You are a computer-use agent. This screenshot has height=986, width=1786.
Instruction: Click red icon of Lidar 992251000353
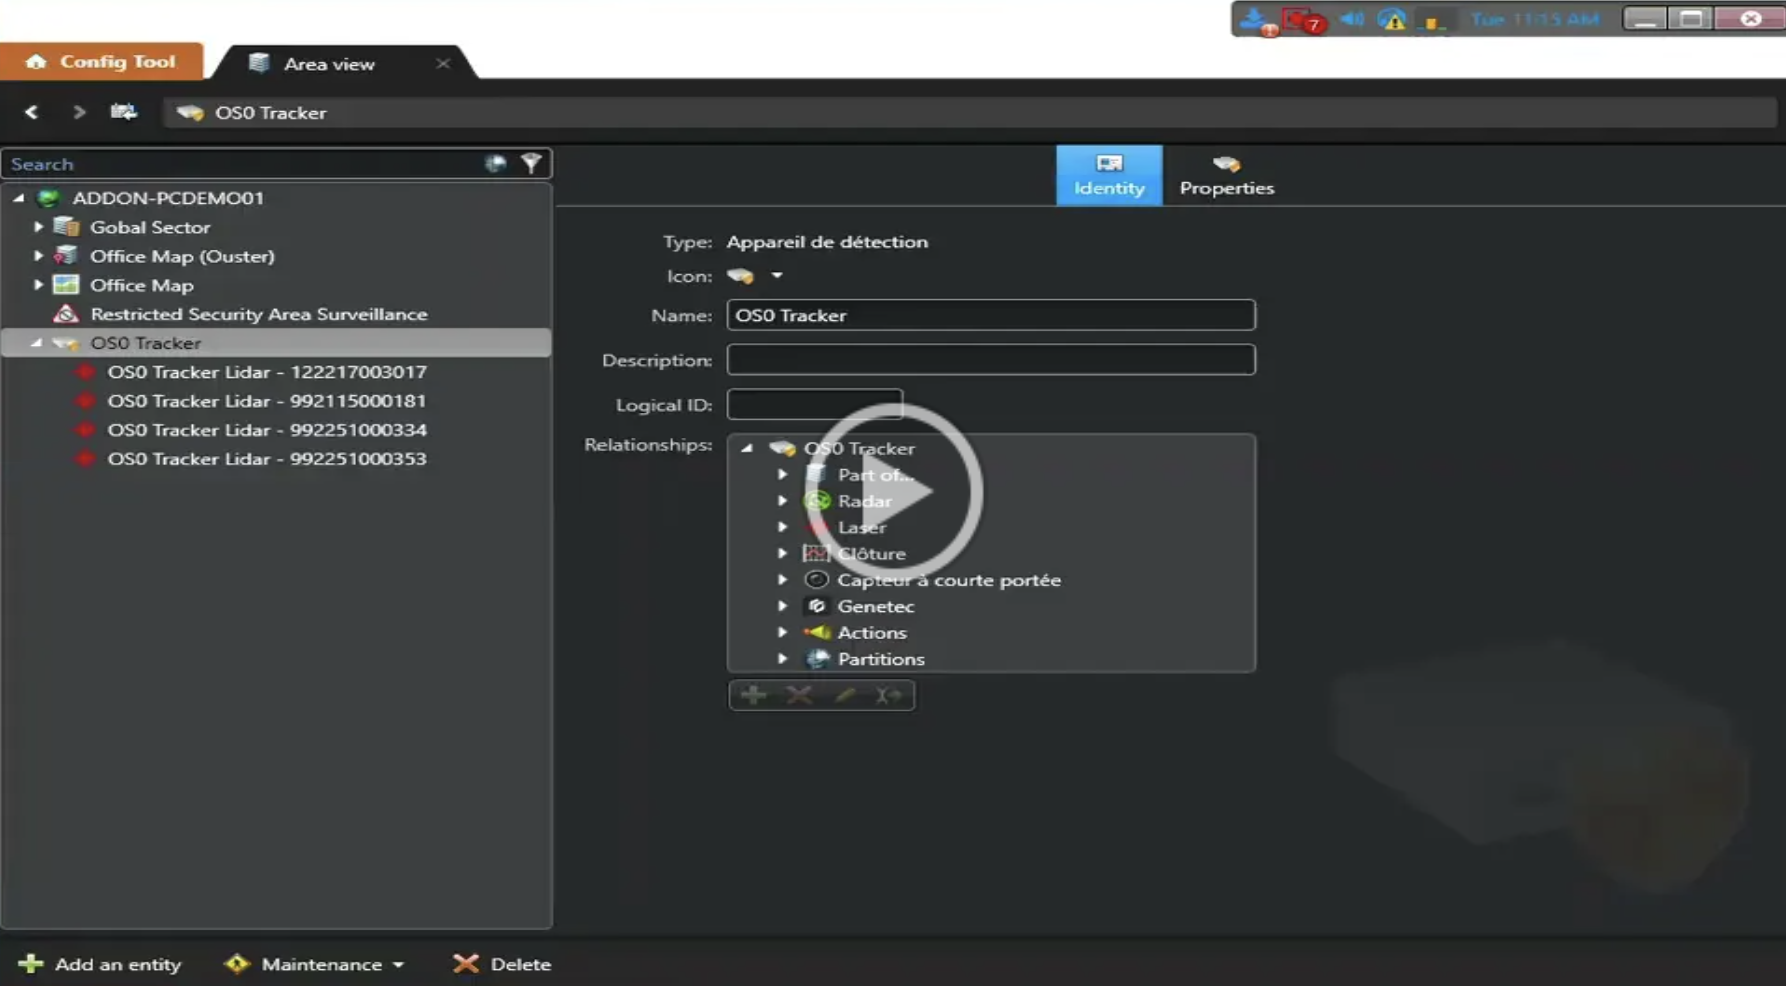(x=85, y=459)
